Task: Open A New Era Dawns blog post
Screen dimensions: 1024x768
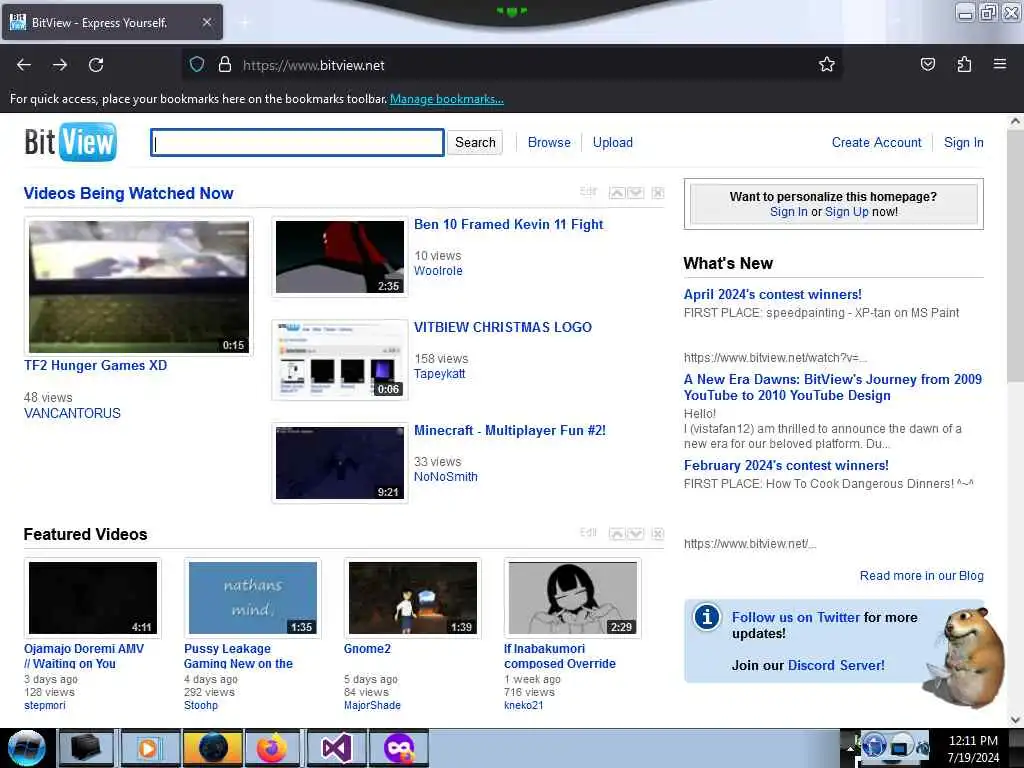Action: pyautogui.click(x=833, y=387)
